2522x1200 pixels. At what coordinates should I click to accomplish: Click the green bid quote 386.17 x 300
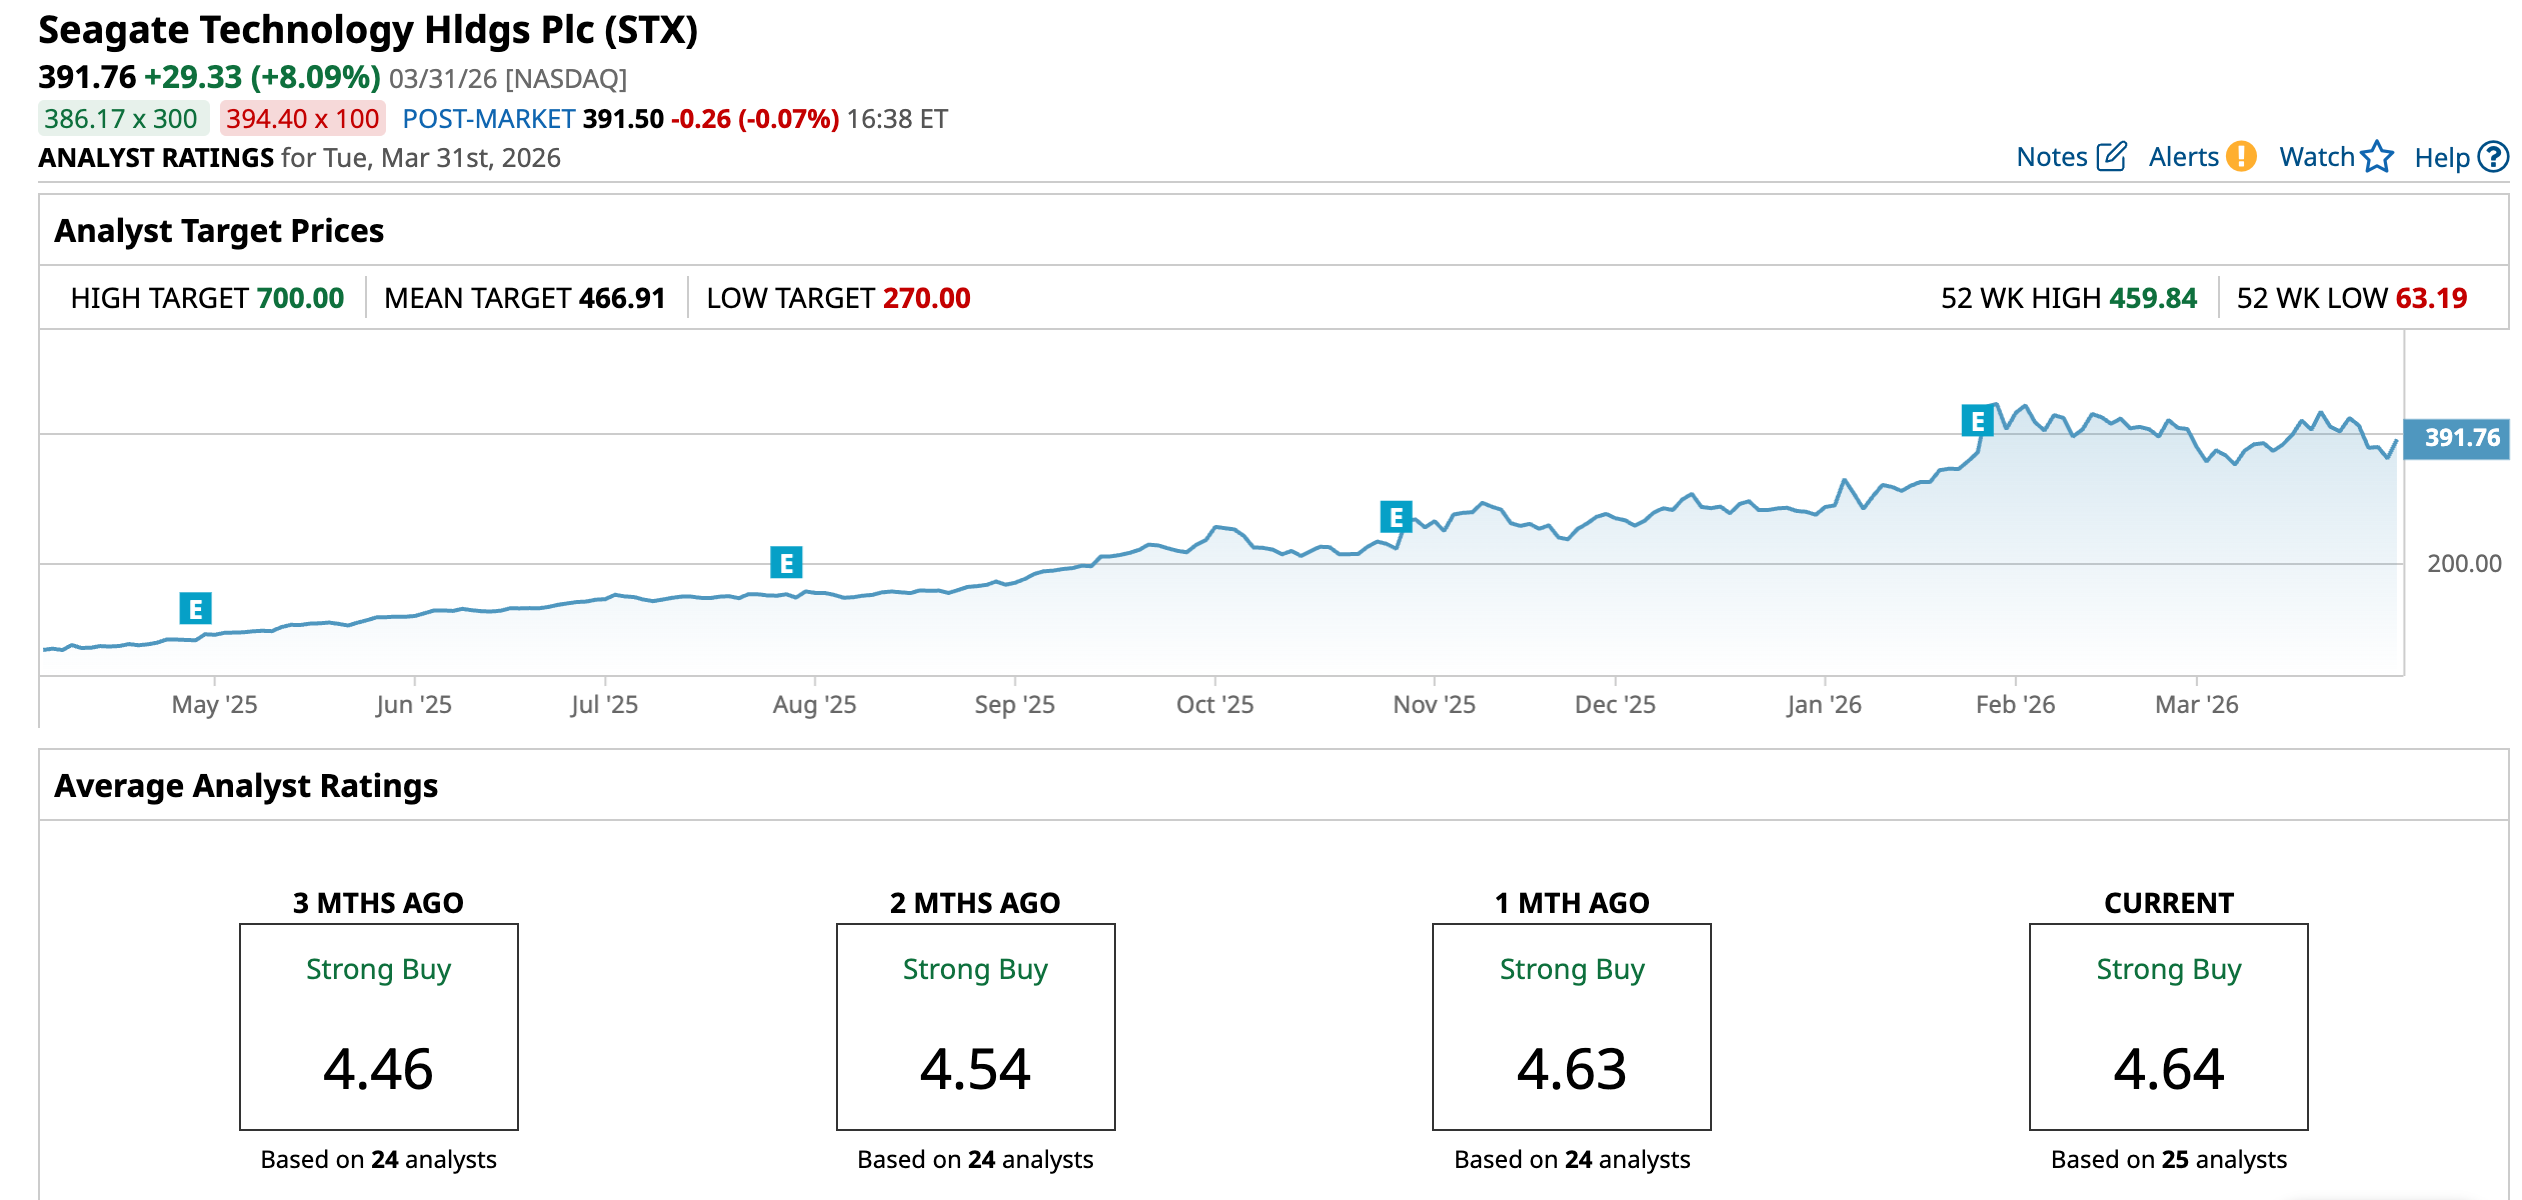(x=122, y=119)
